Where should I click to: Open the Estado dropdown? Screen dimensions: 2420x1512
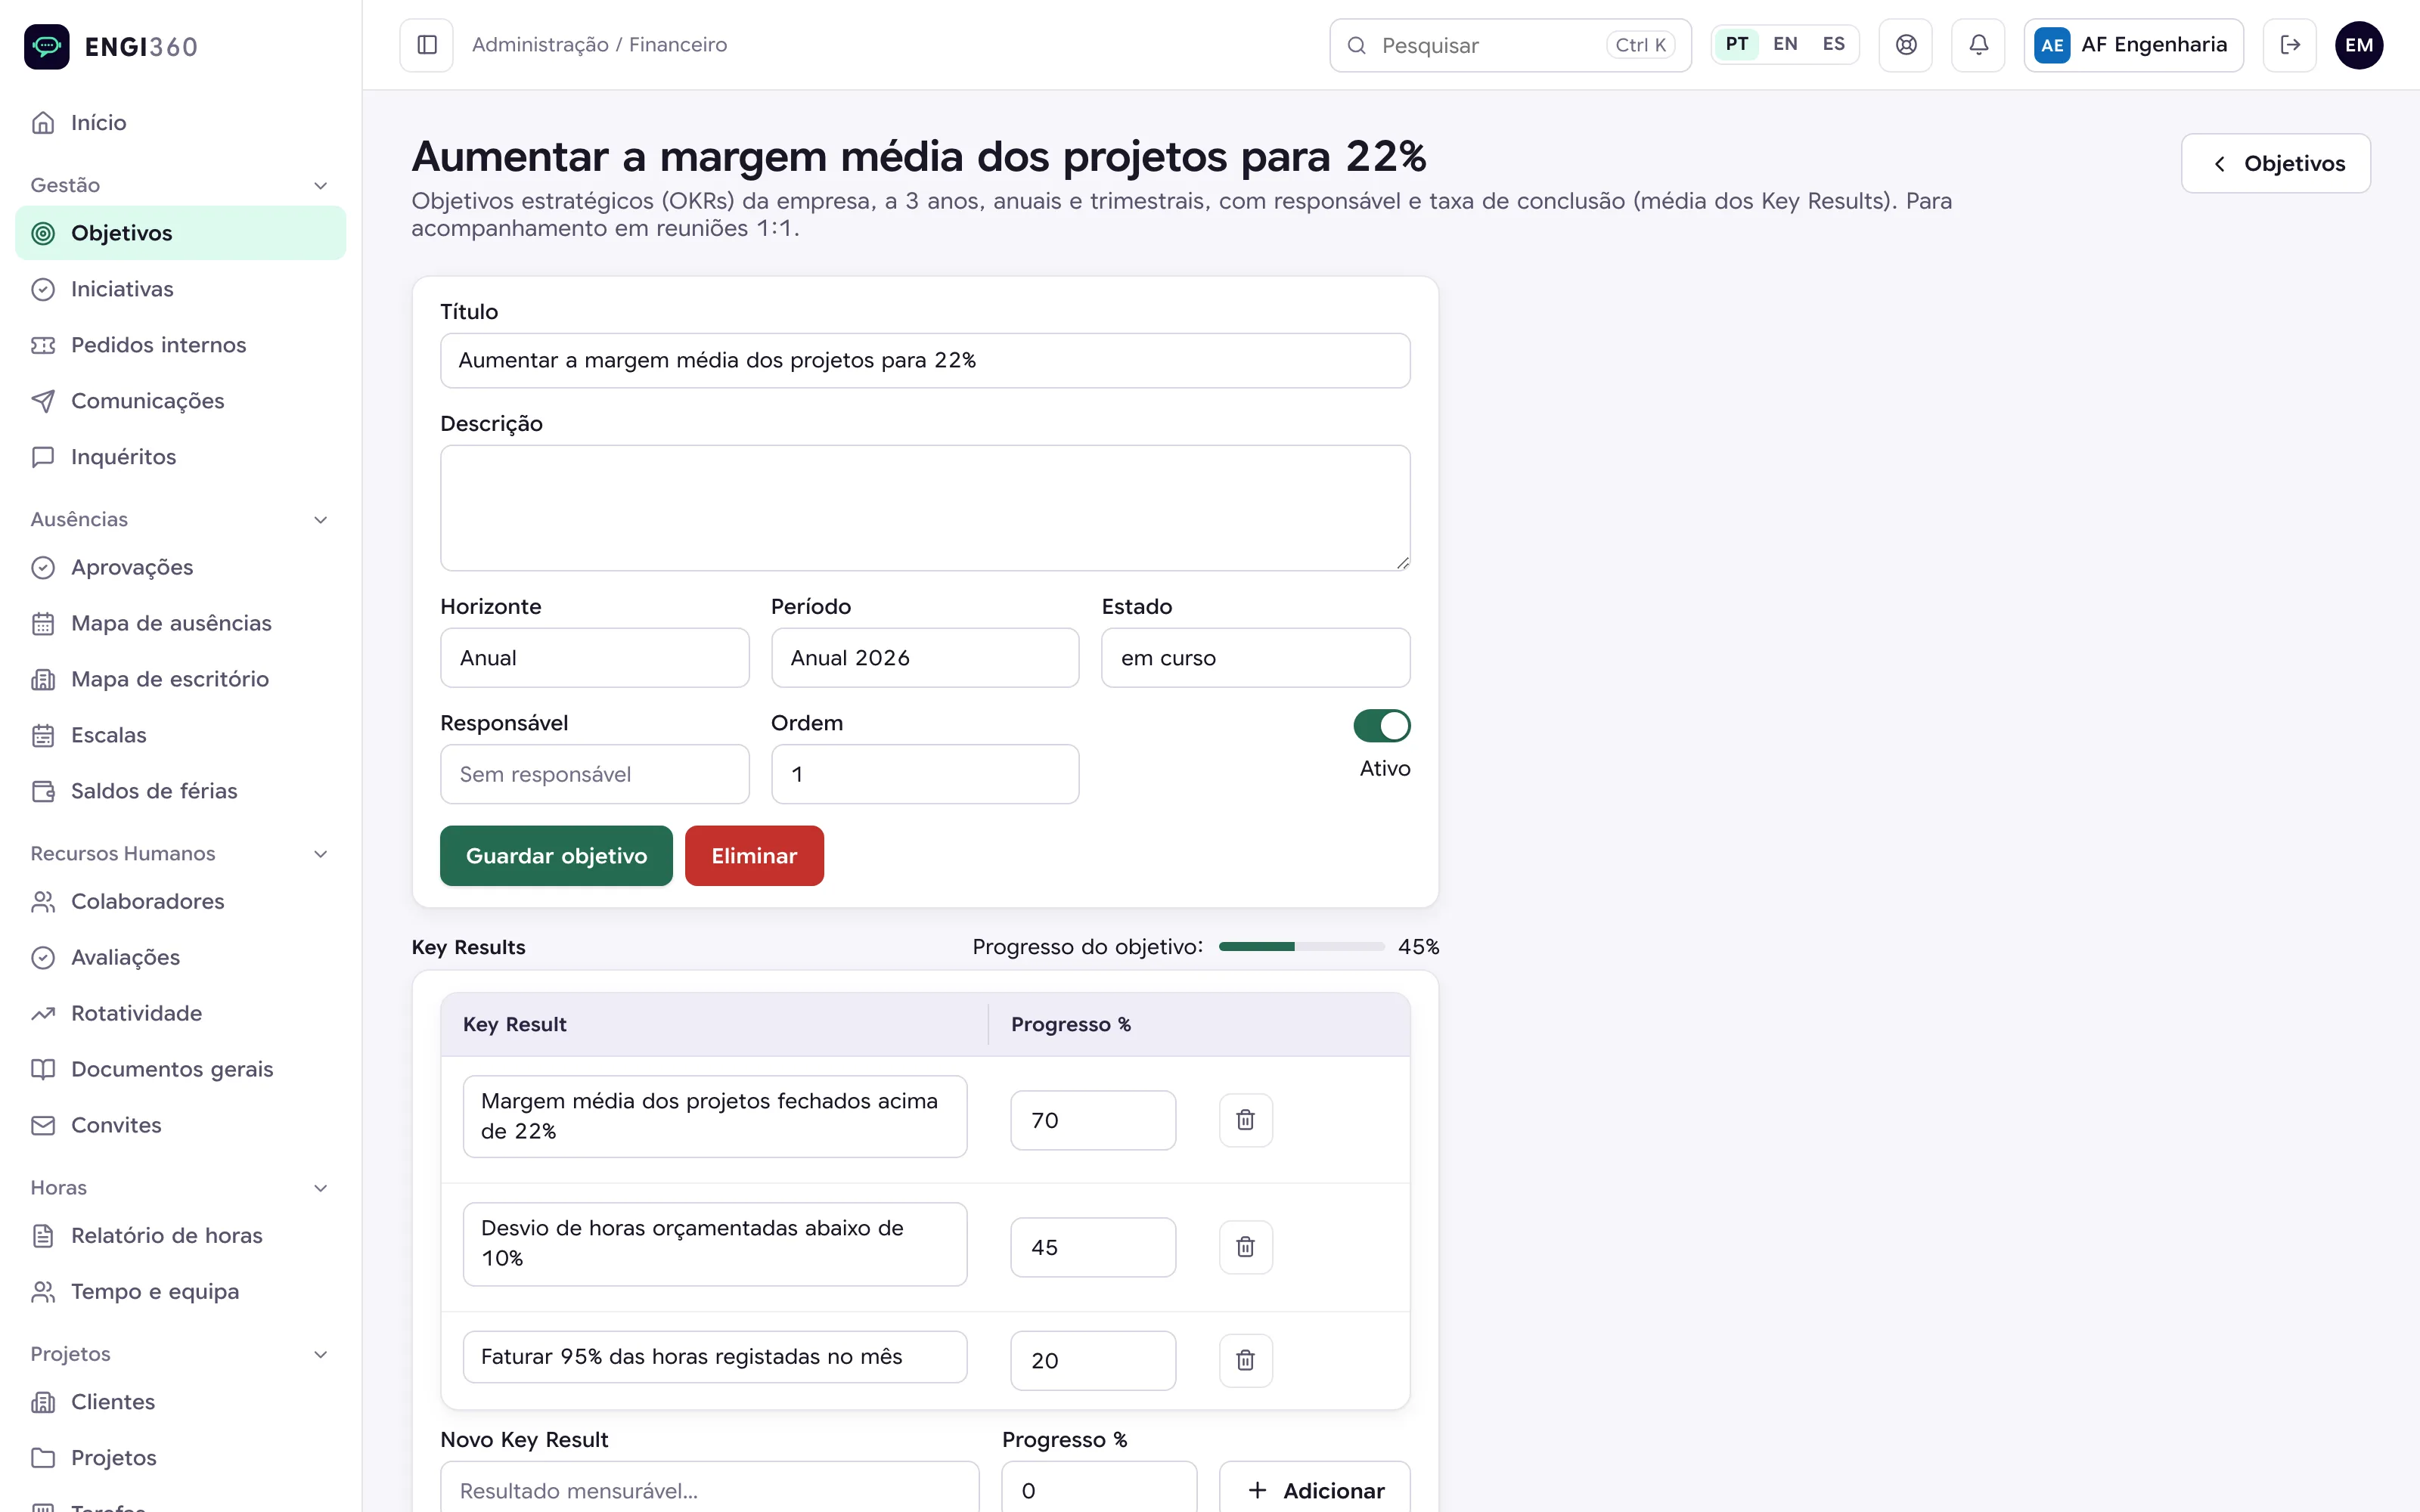[1255, 657]
